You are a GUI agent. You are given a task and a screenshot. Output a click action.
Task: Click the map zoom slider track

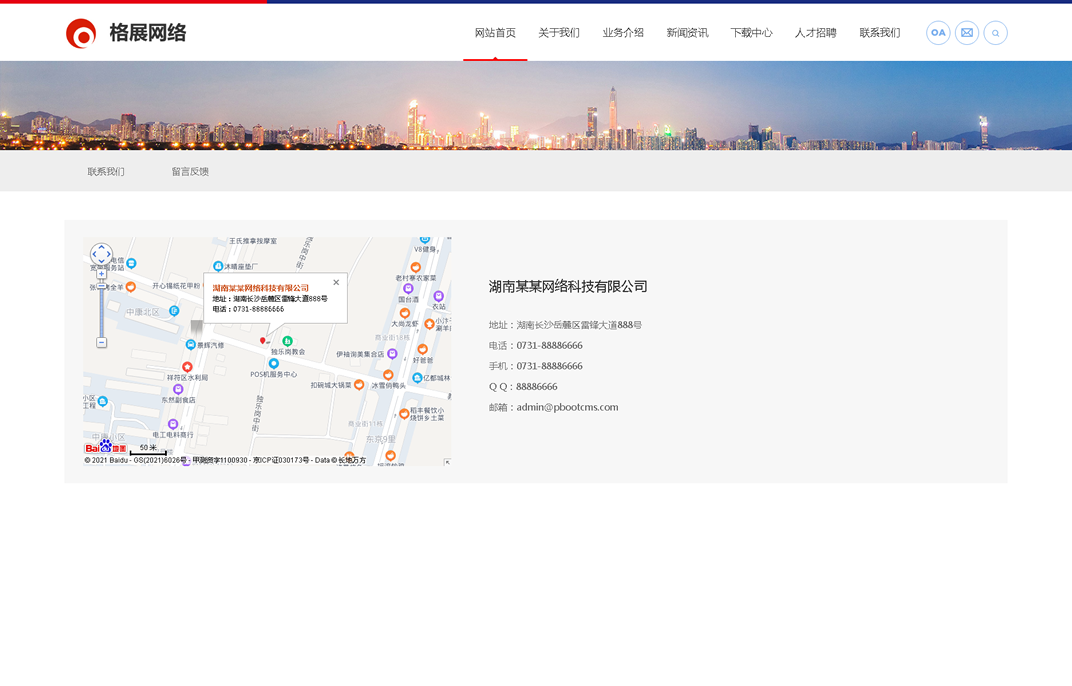pos(101,308)
